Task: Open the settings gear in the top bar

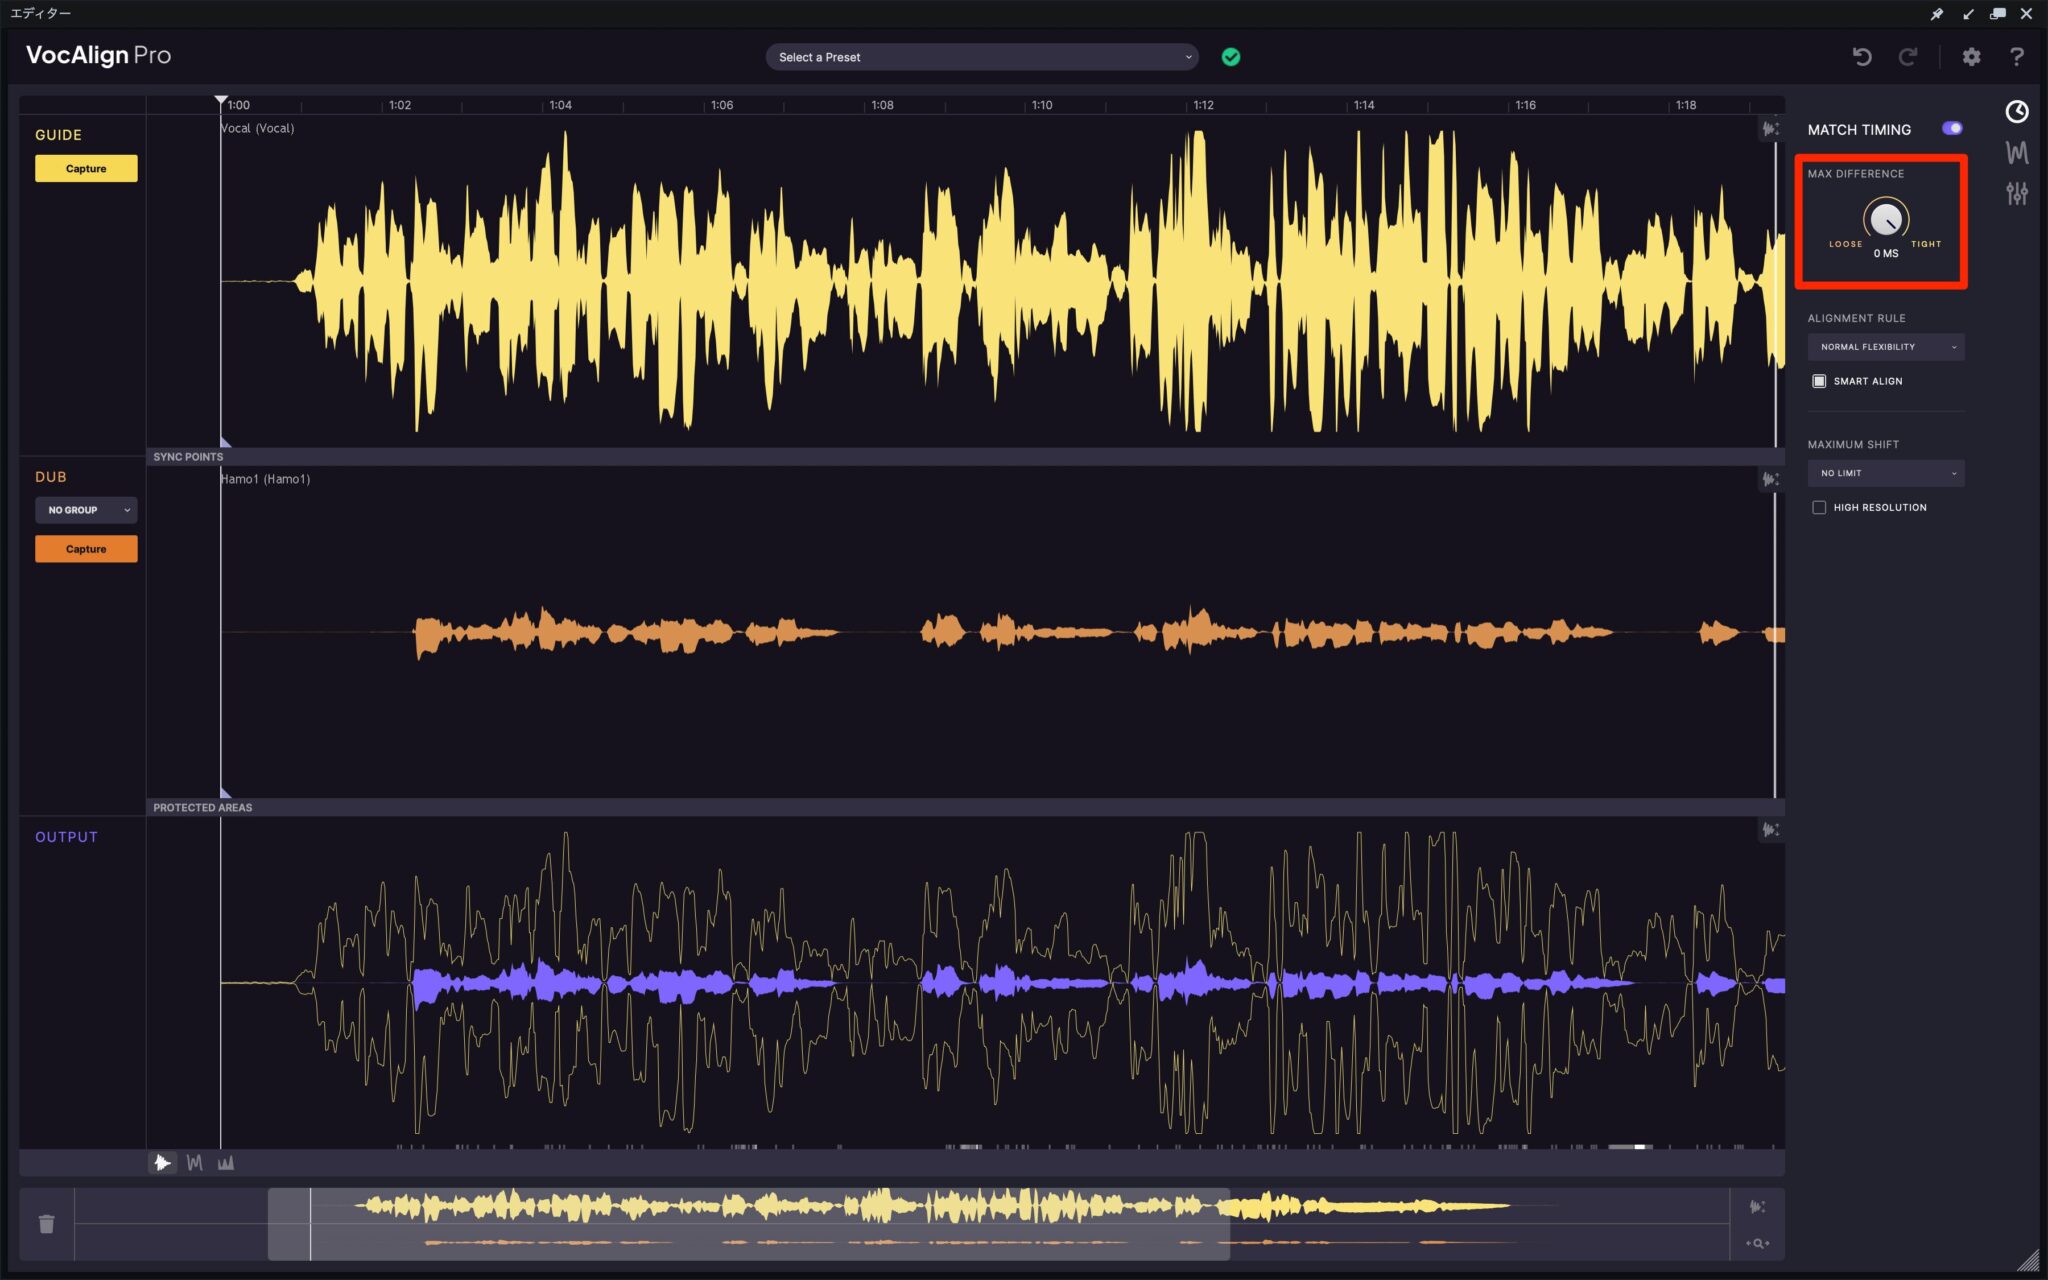Action: [x=1972, y=57]
